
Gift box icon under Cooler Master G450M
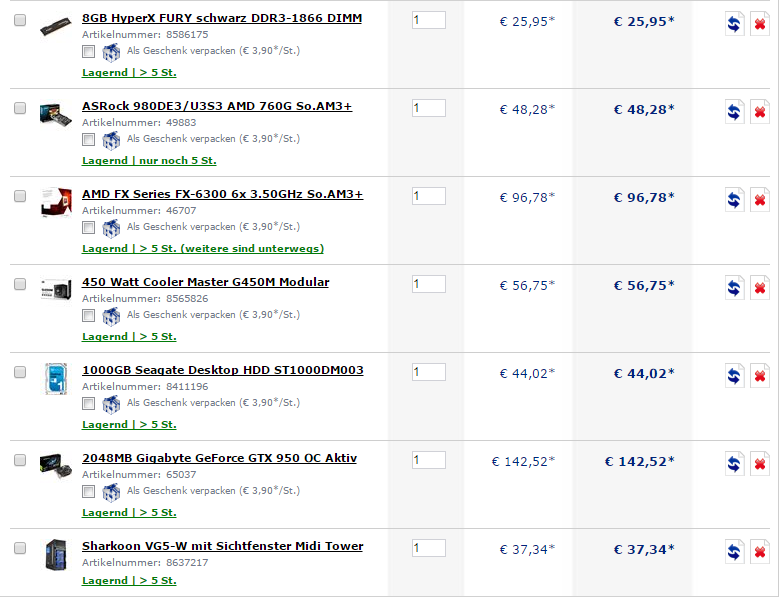111,316
